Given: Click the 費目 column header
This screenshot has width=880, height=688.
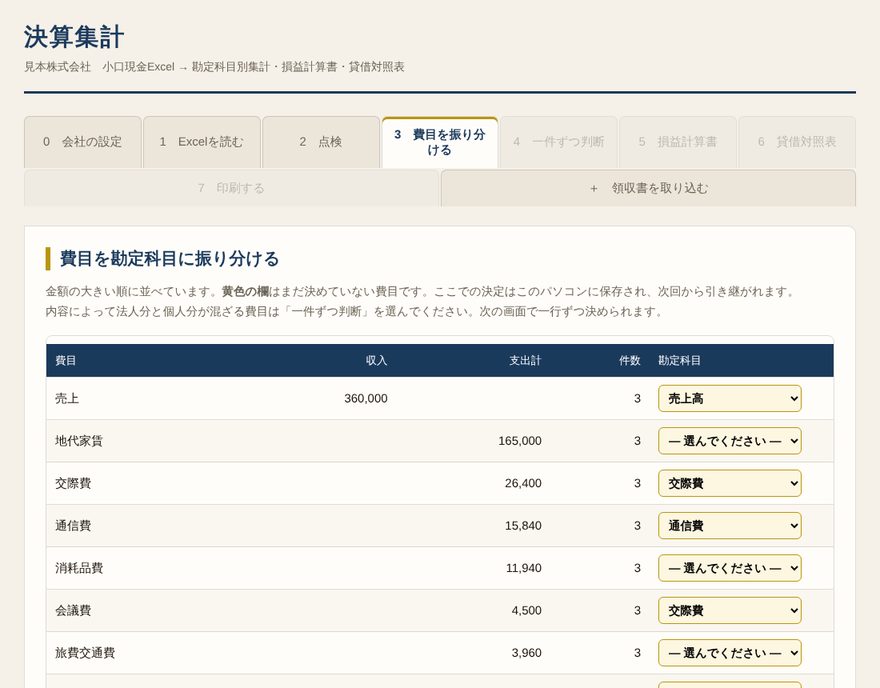Looking at the screenshot, I should tap(66, 360).
